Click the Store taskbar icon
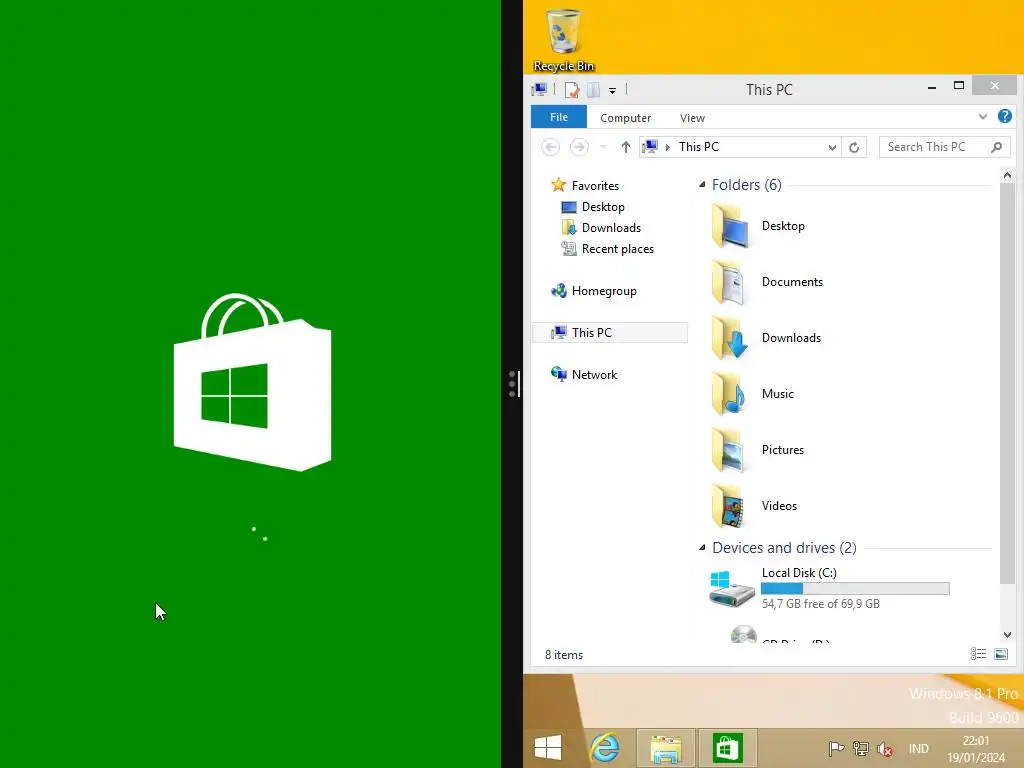This screenshot has width=1024, height=768. point(727,748)
